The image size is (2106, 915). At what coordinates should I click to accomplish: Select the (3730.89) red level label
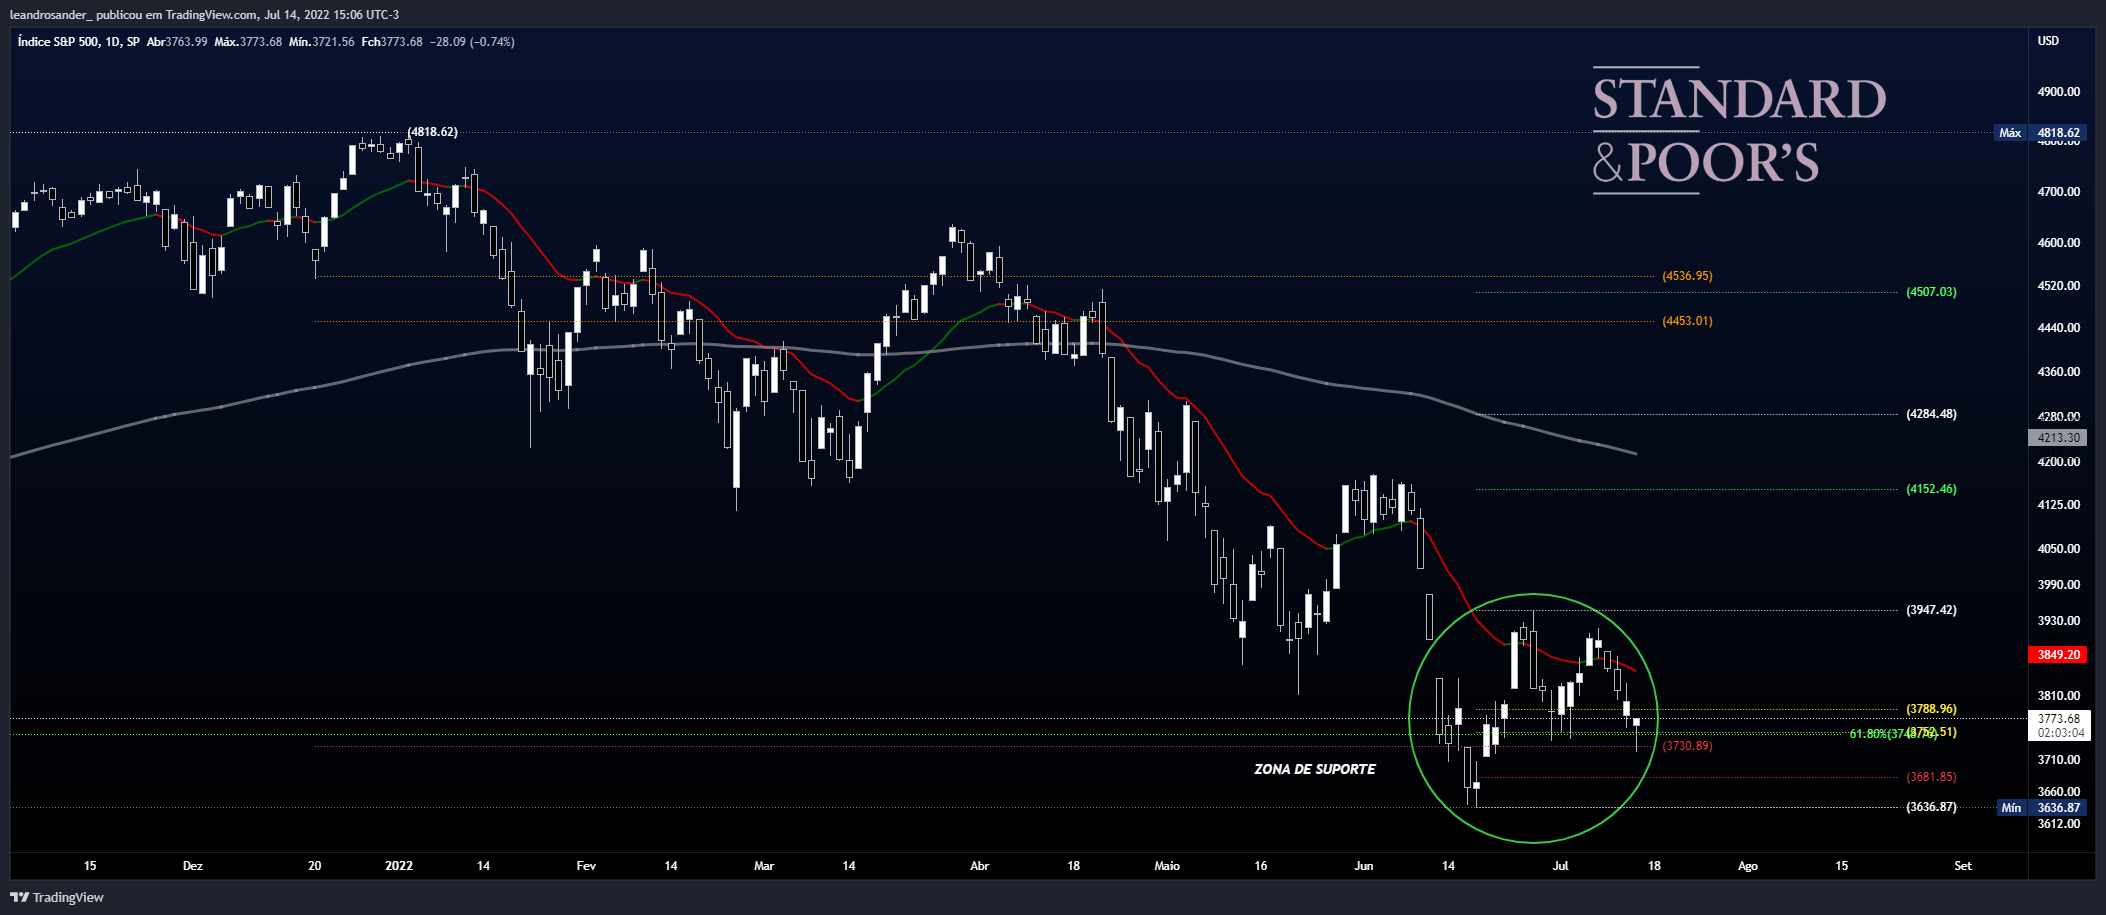[x=1687, y=746]
